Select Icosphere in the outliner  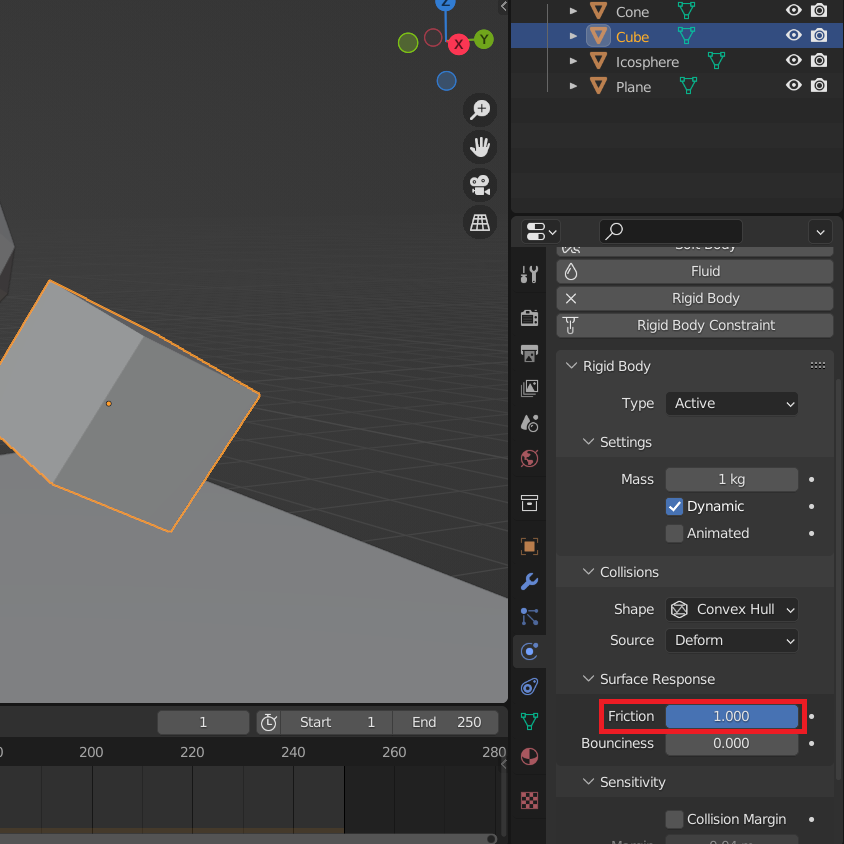(x=647, y=62)
